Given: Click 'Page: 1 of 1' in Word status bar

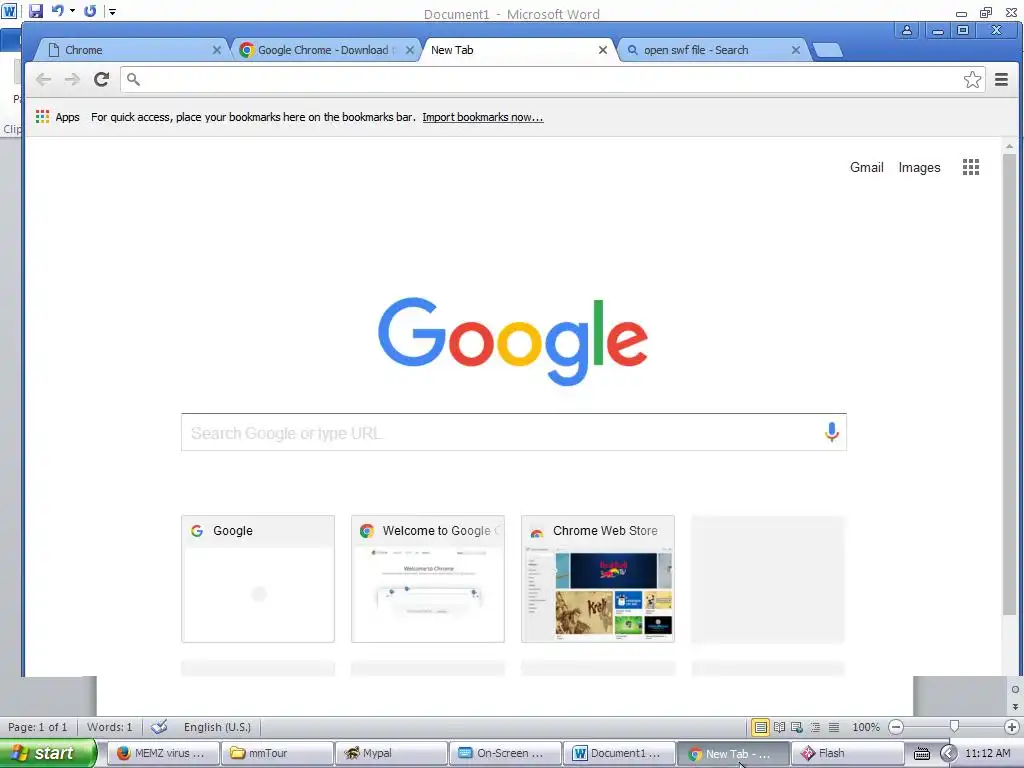Looking at the screenshot, I should tap(37, 727).
